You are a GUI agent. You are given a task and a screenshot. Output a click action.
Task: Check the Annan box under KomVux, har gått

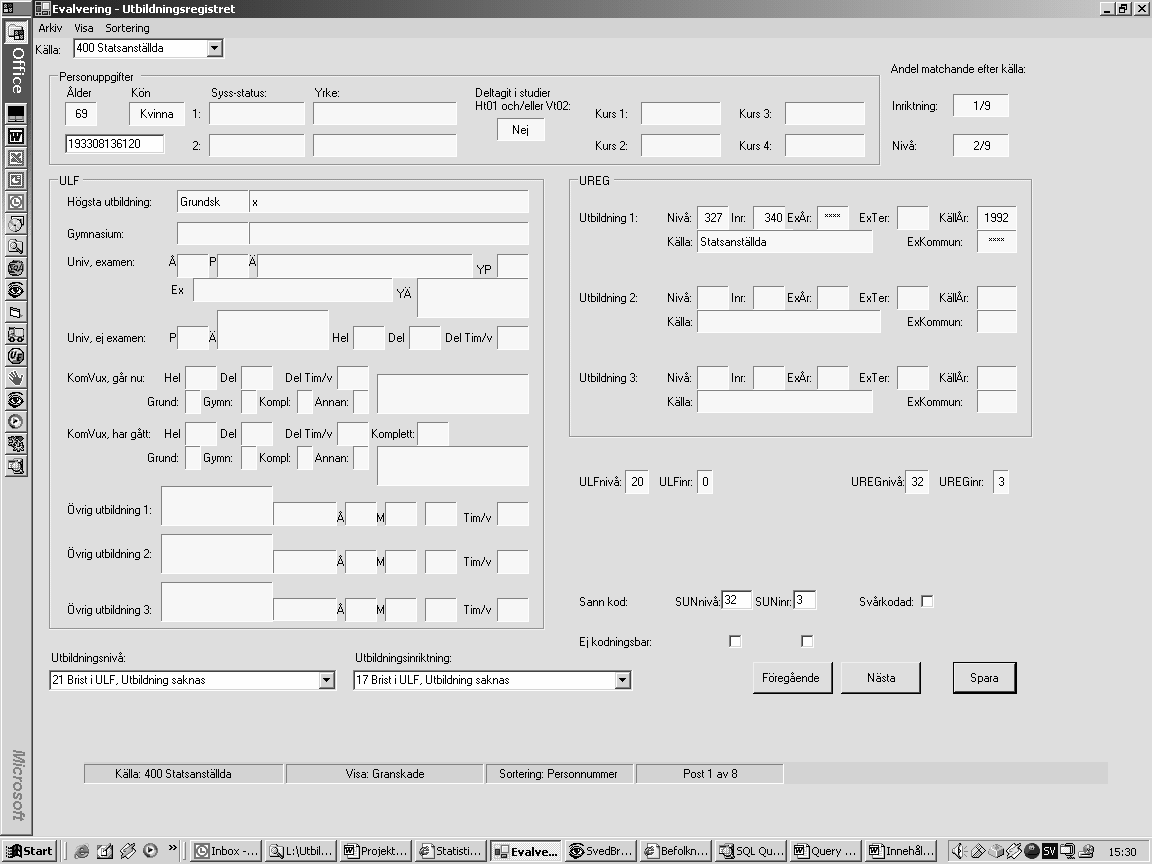(x=361, y=458)
